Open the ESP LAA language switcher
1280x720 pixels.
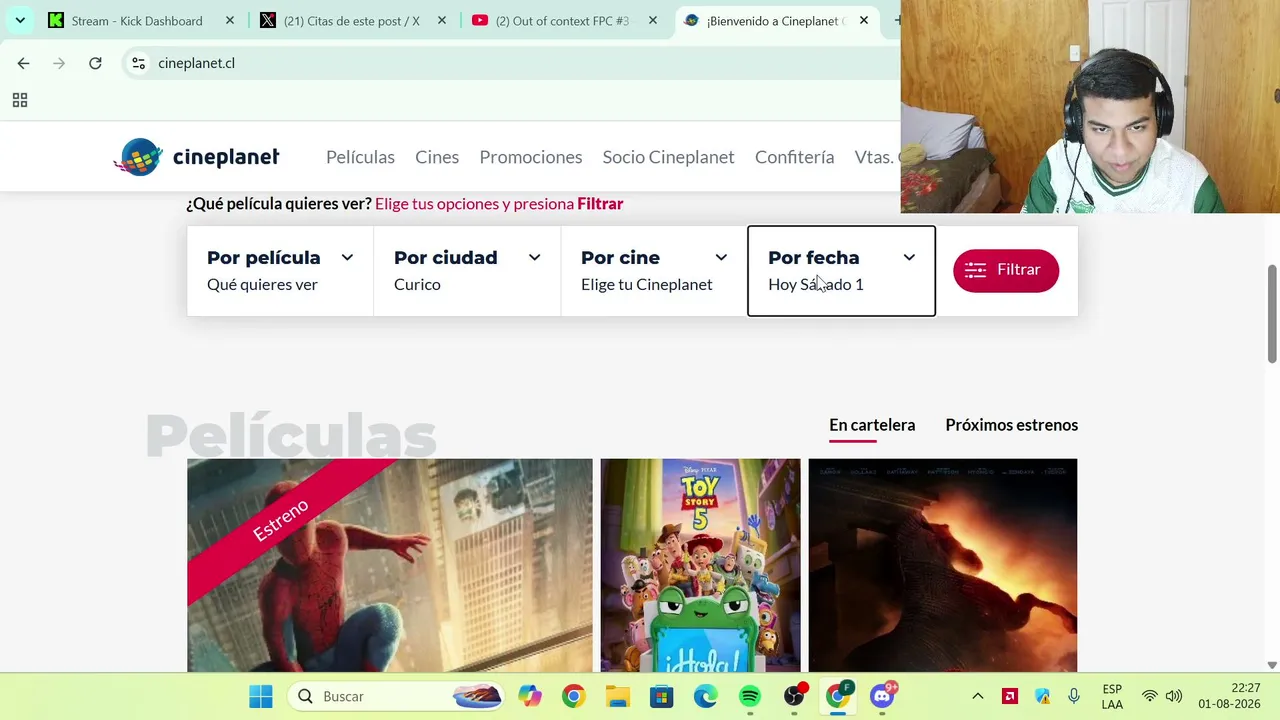tap(1112, 696)
